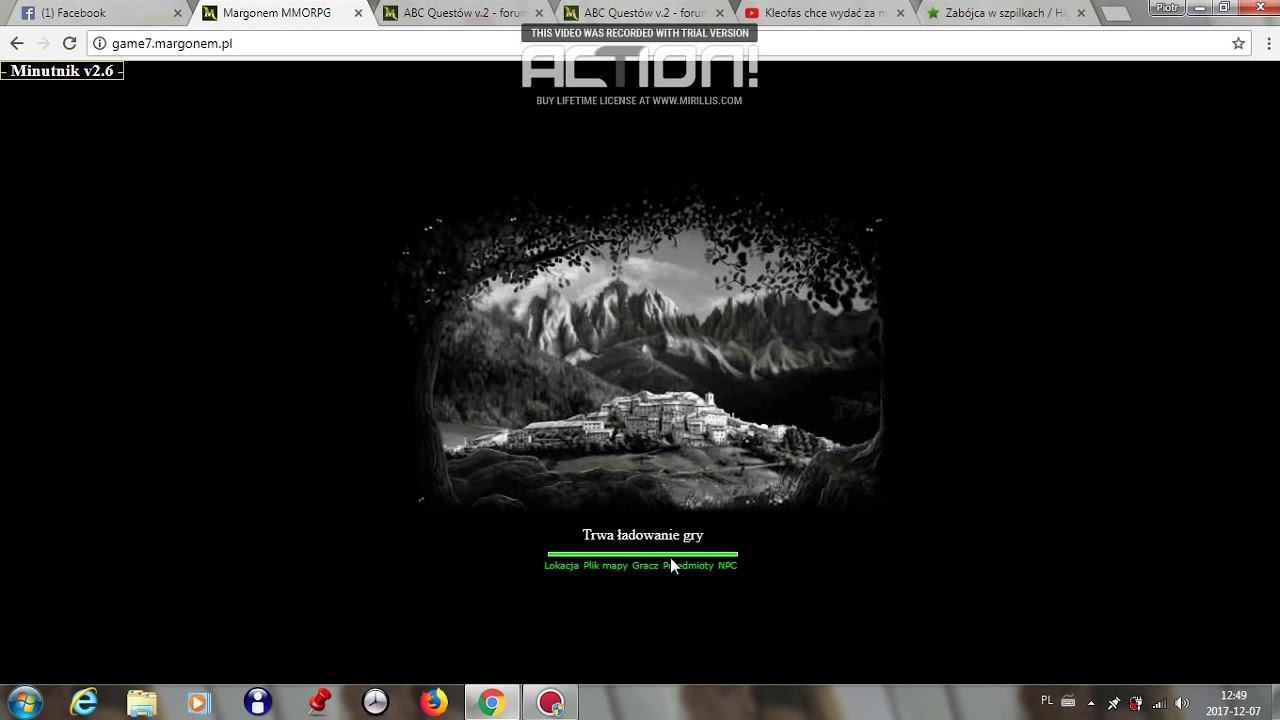Select the Margonem MMORPG tab

280,13
